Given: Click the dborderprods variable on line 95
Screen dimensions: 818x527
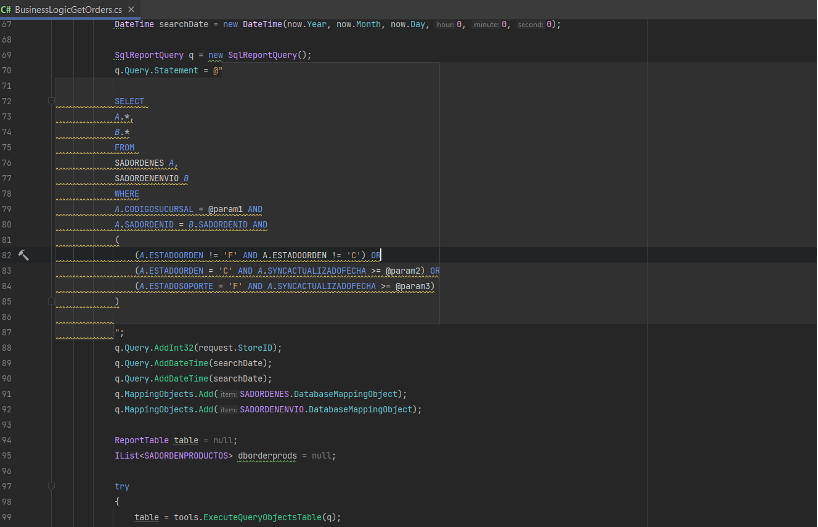Looking at the screenshot, I should [x=266, y=455].
